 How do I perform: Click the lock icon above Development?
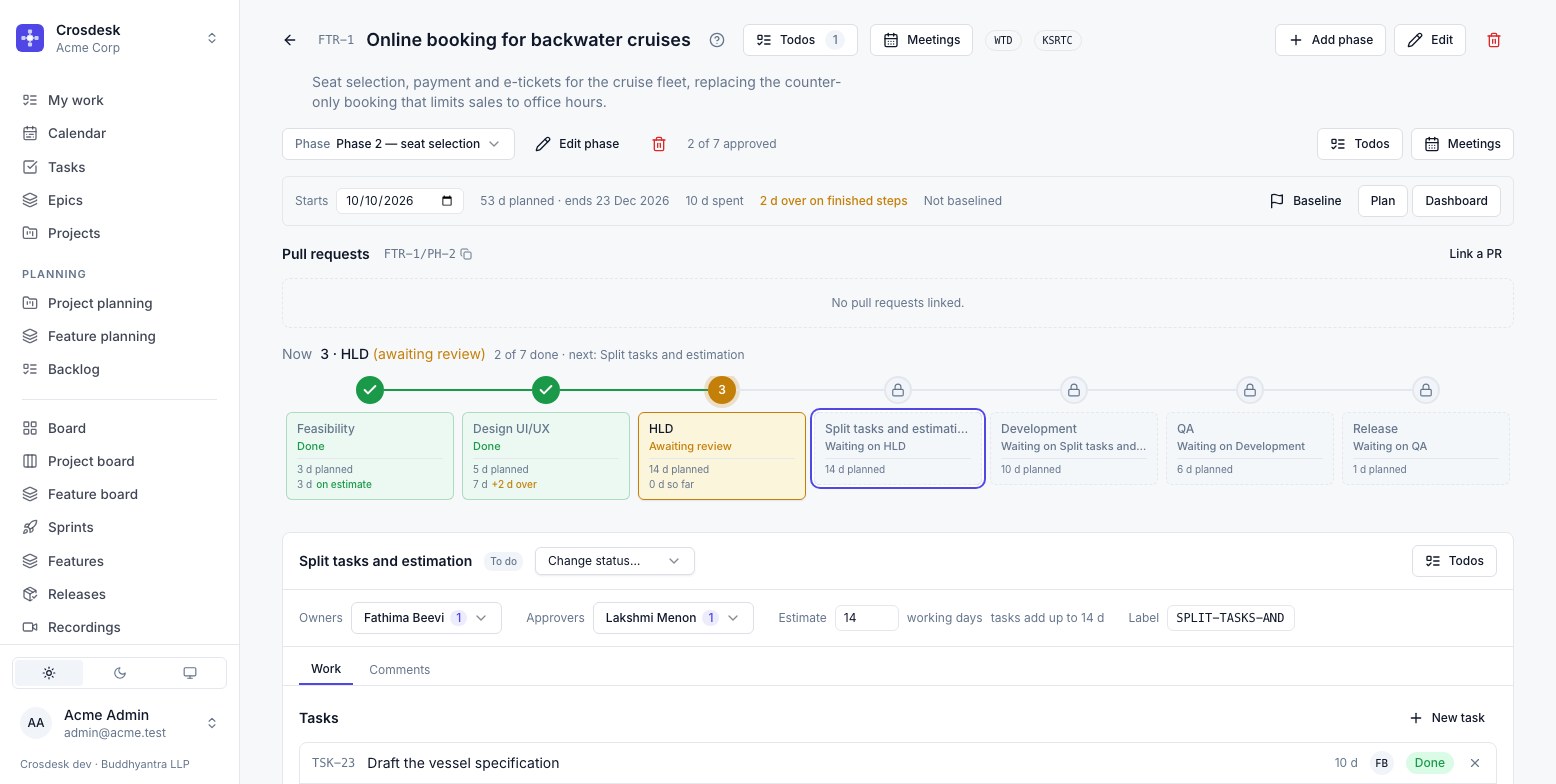(1074, 390)
